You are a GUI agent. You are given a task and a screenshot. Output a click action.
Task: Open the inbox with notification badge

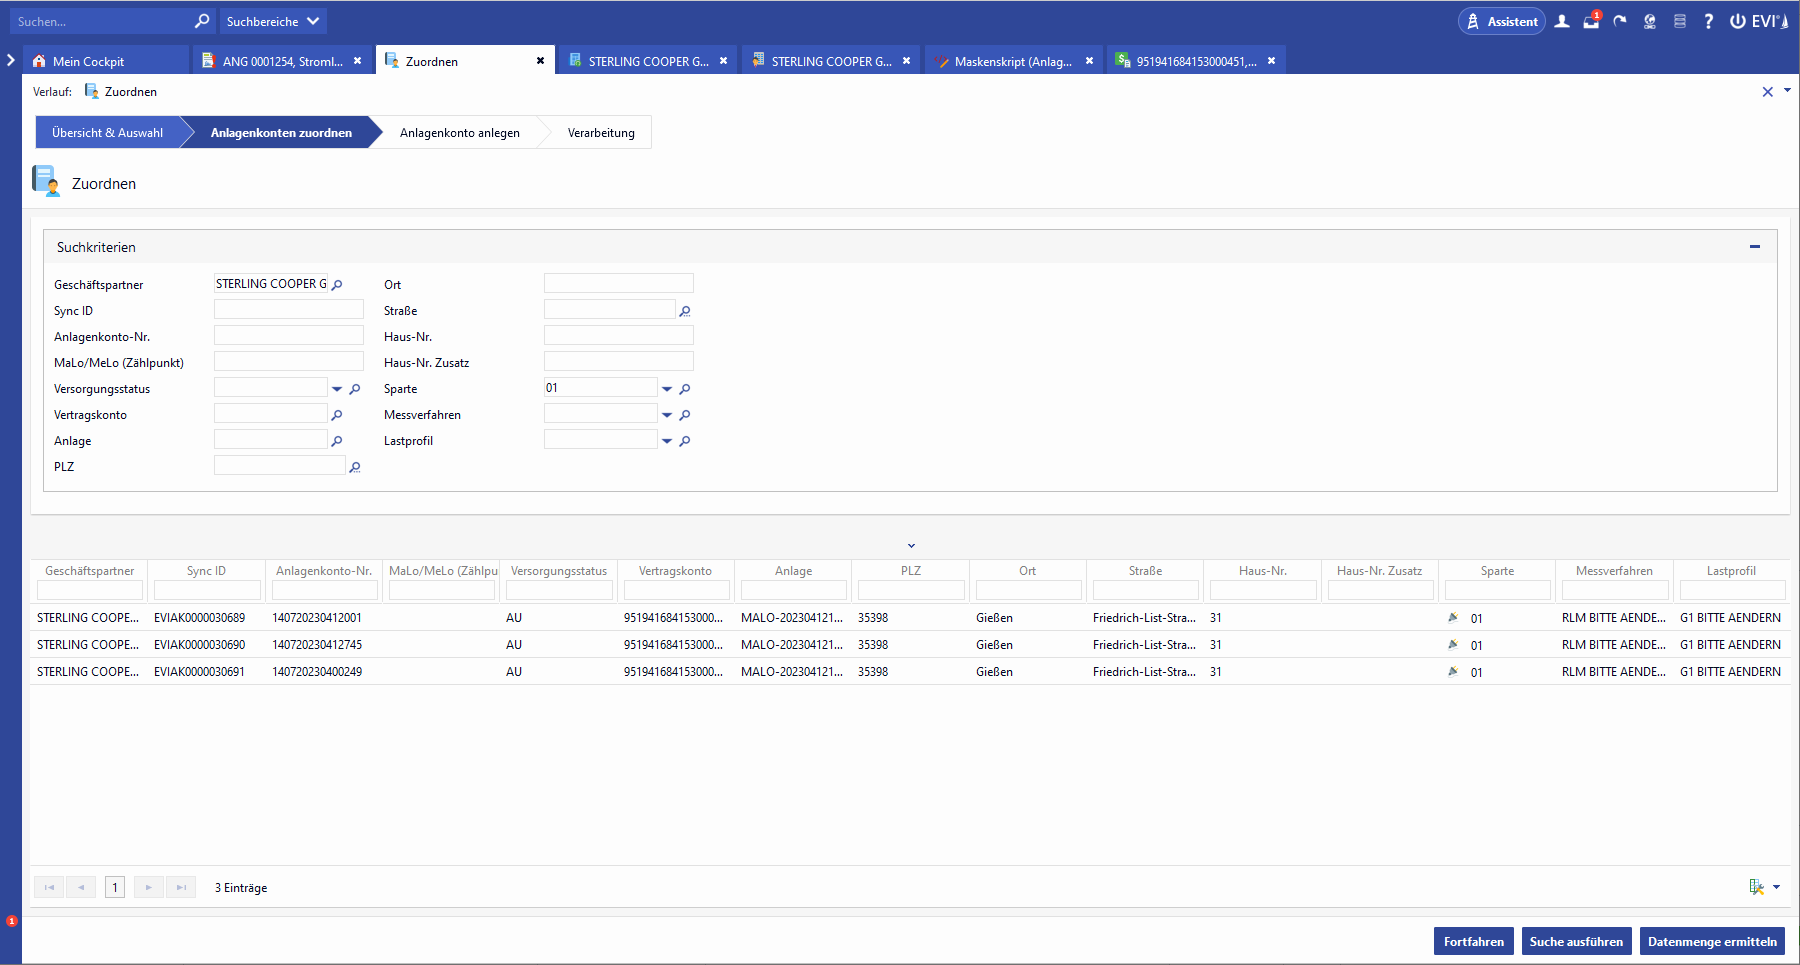click(x=1591, y=21)
